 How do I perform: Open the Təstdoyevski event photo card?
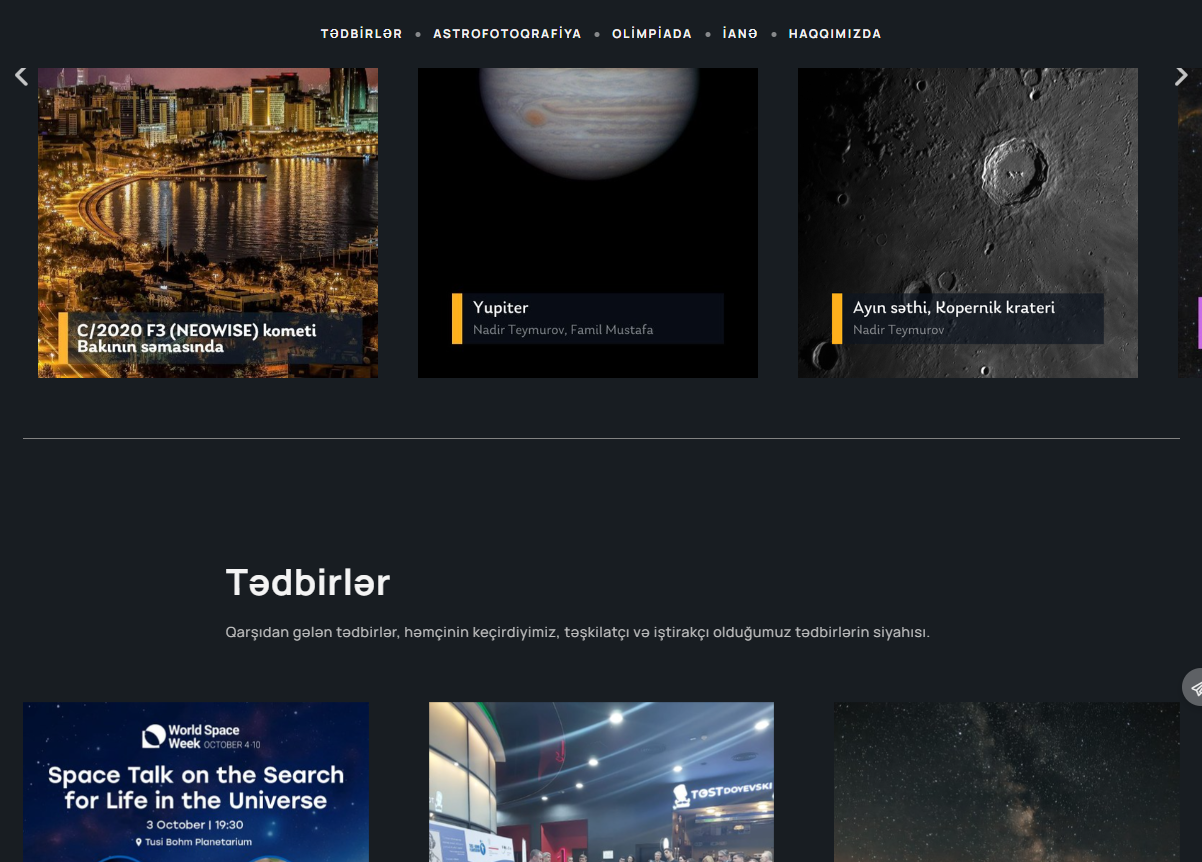pos(601,782)
